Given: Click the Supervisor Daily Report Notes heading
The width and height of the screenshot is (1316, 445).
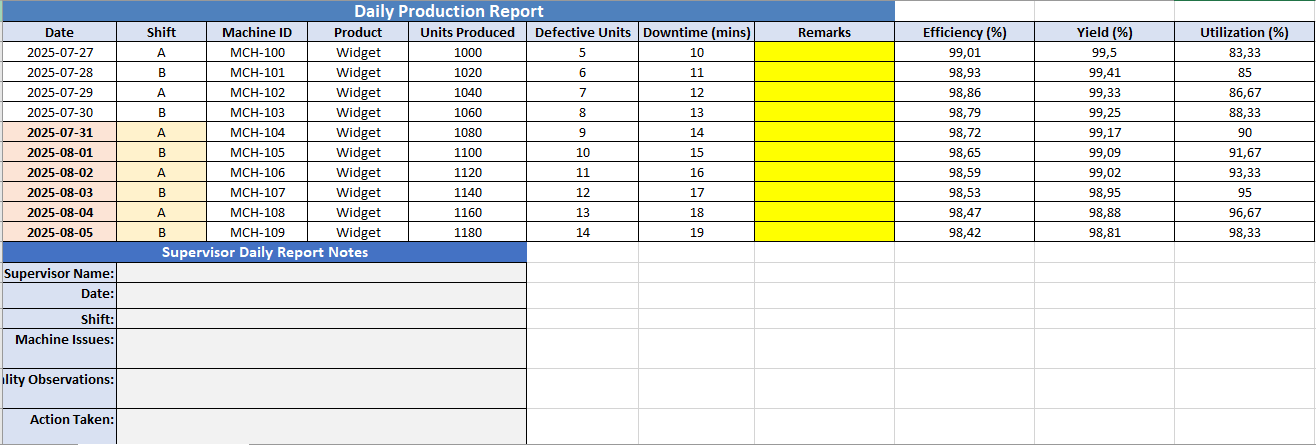Looking at the screenshot, I should (264, 252).
